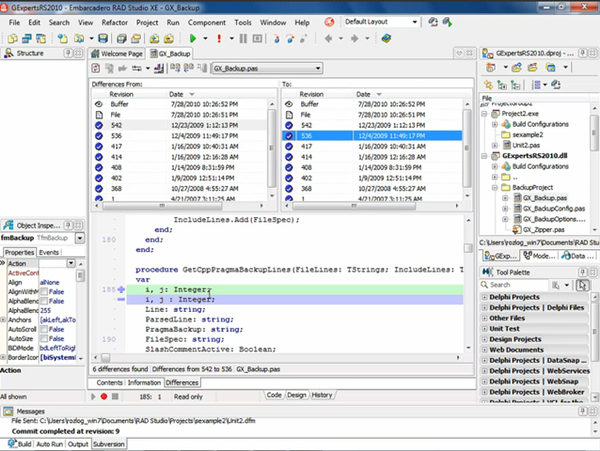Toggle the AutoSize False checkbox

(x=44, y=337)
